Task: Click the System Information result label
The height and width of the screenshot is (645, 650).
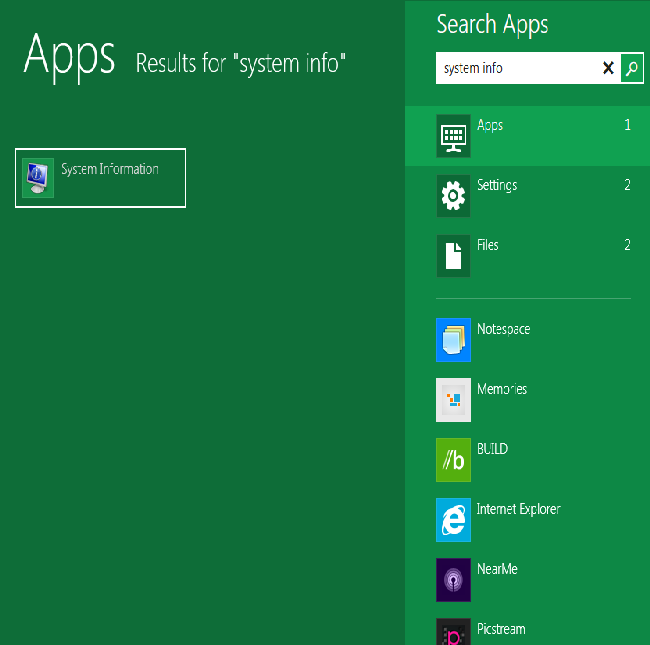Action: click(110, 169)
